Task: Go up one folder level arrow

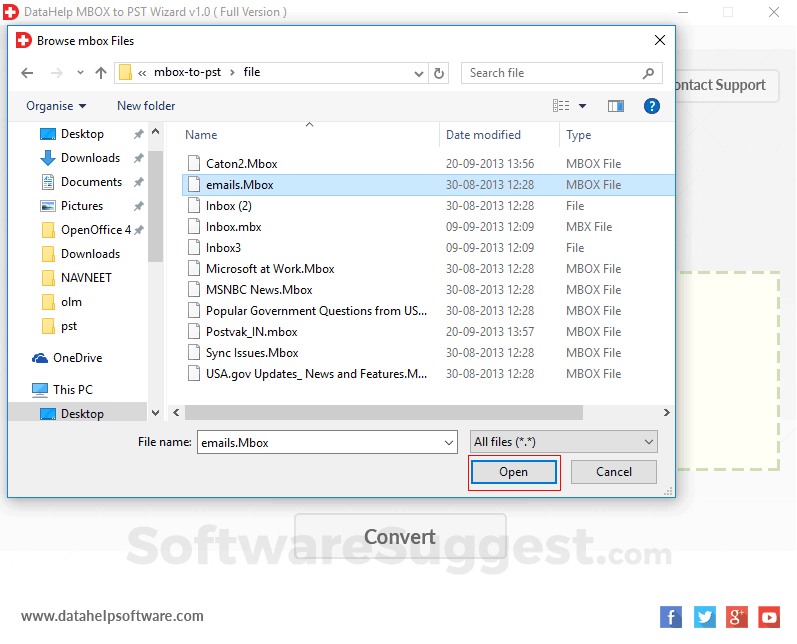Action: [101, 73]
